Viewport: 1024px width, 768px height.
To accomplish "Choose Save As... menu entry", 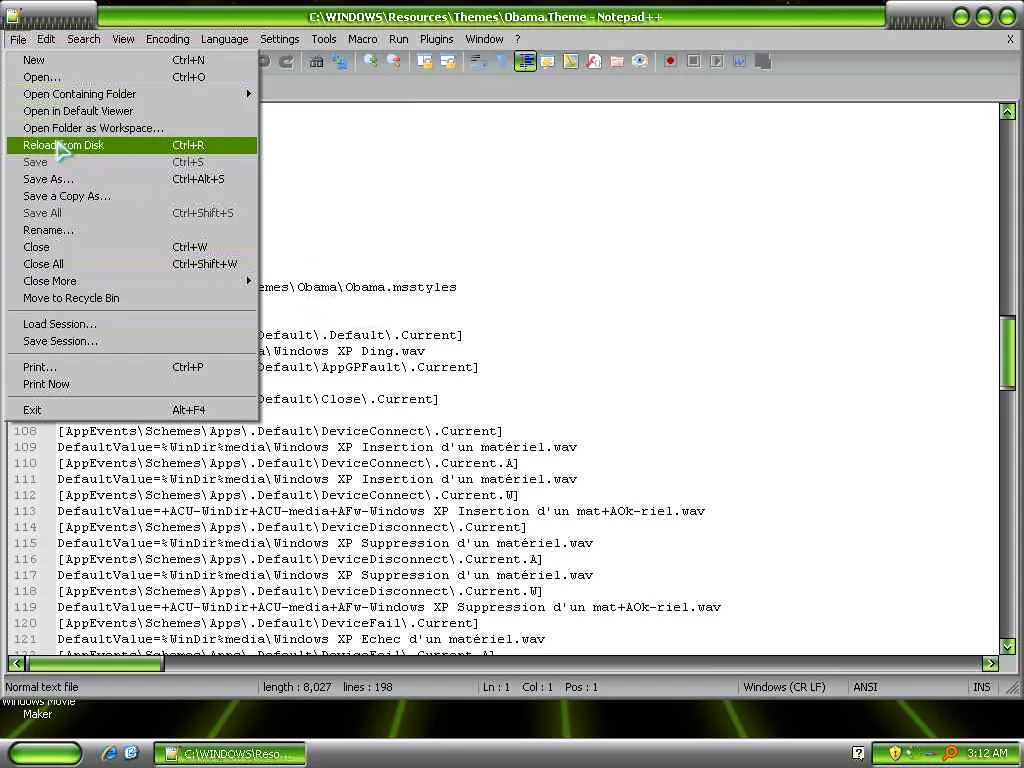I will (132, 179).
